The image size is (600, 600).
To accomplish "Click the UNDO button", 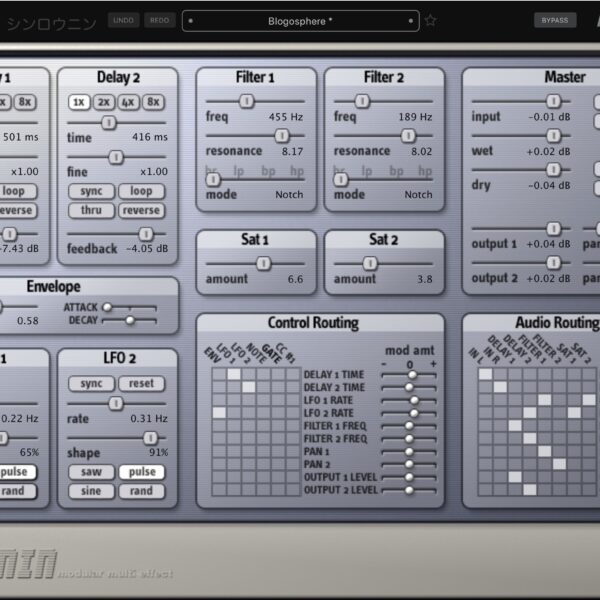I will 123,20.
